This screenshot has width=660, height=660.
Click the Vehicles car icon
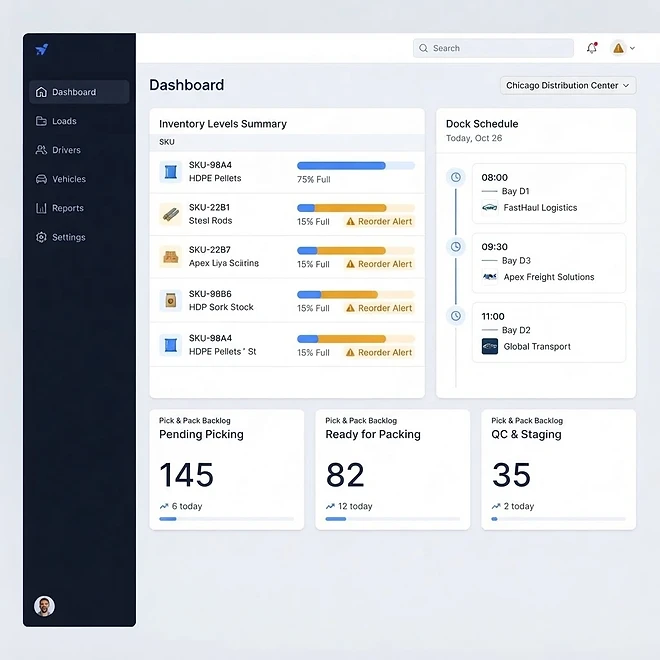pyautogui.click(x=41, y=179)
